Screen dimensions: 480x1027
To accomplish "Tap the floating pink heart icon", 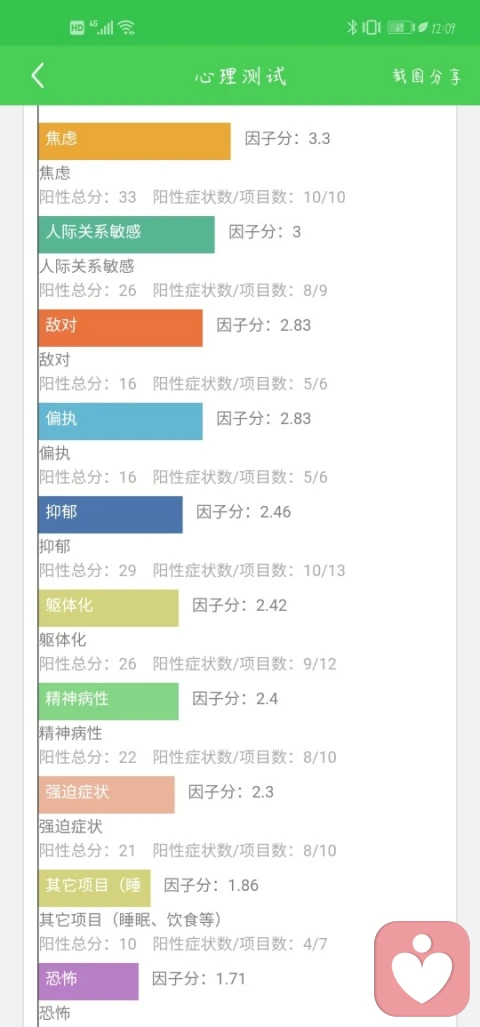I will pos(422,968).
